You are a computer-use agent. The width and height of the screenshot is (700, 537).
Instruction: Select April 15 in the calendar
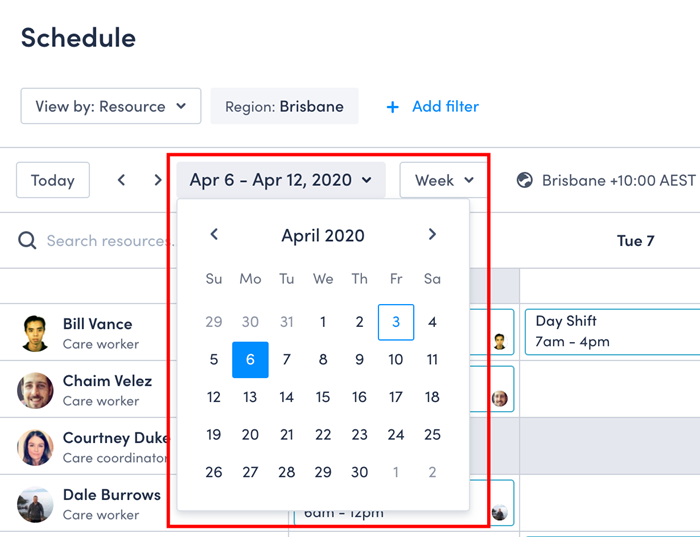323,397
